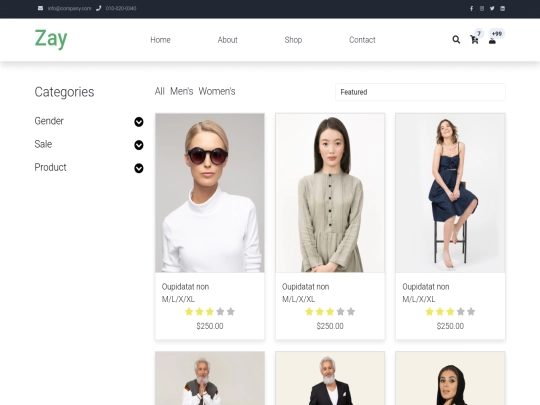This screenshot has height=405, width=540.
Task: Click the +99 account badge
Action: tap(497, 33)
